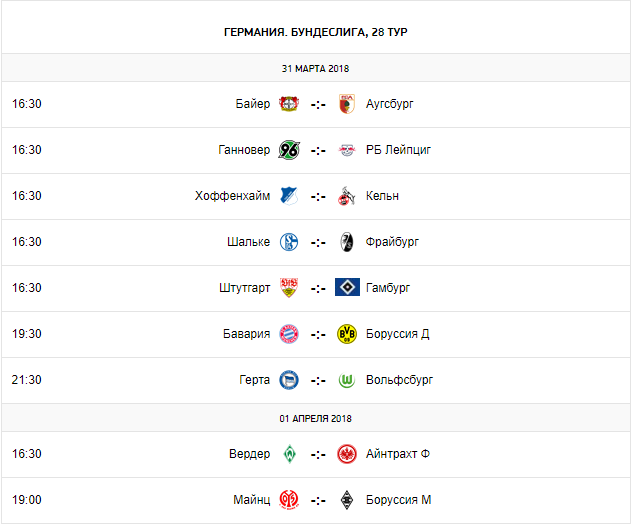Click the Schalke club logo

(x=289, y=242)
